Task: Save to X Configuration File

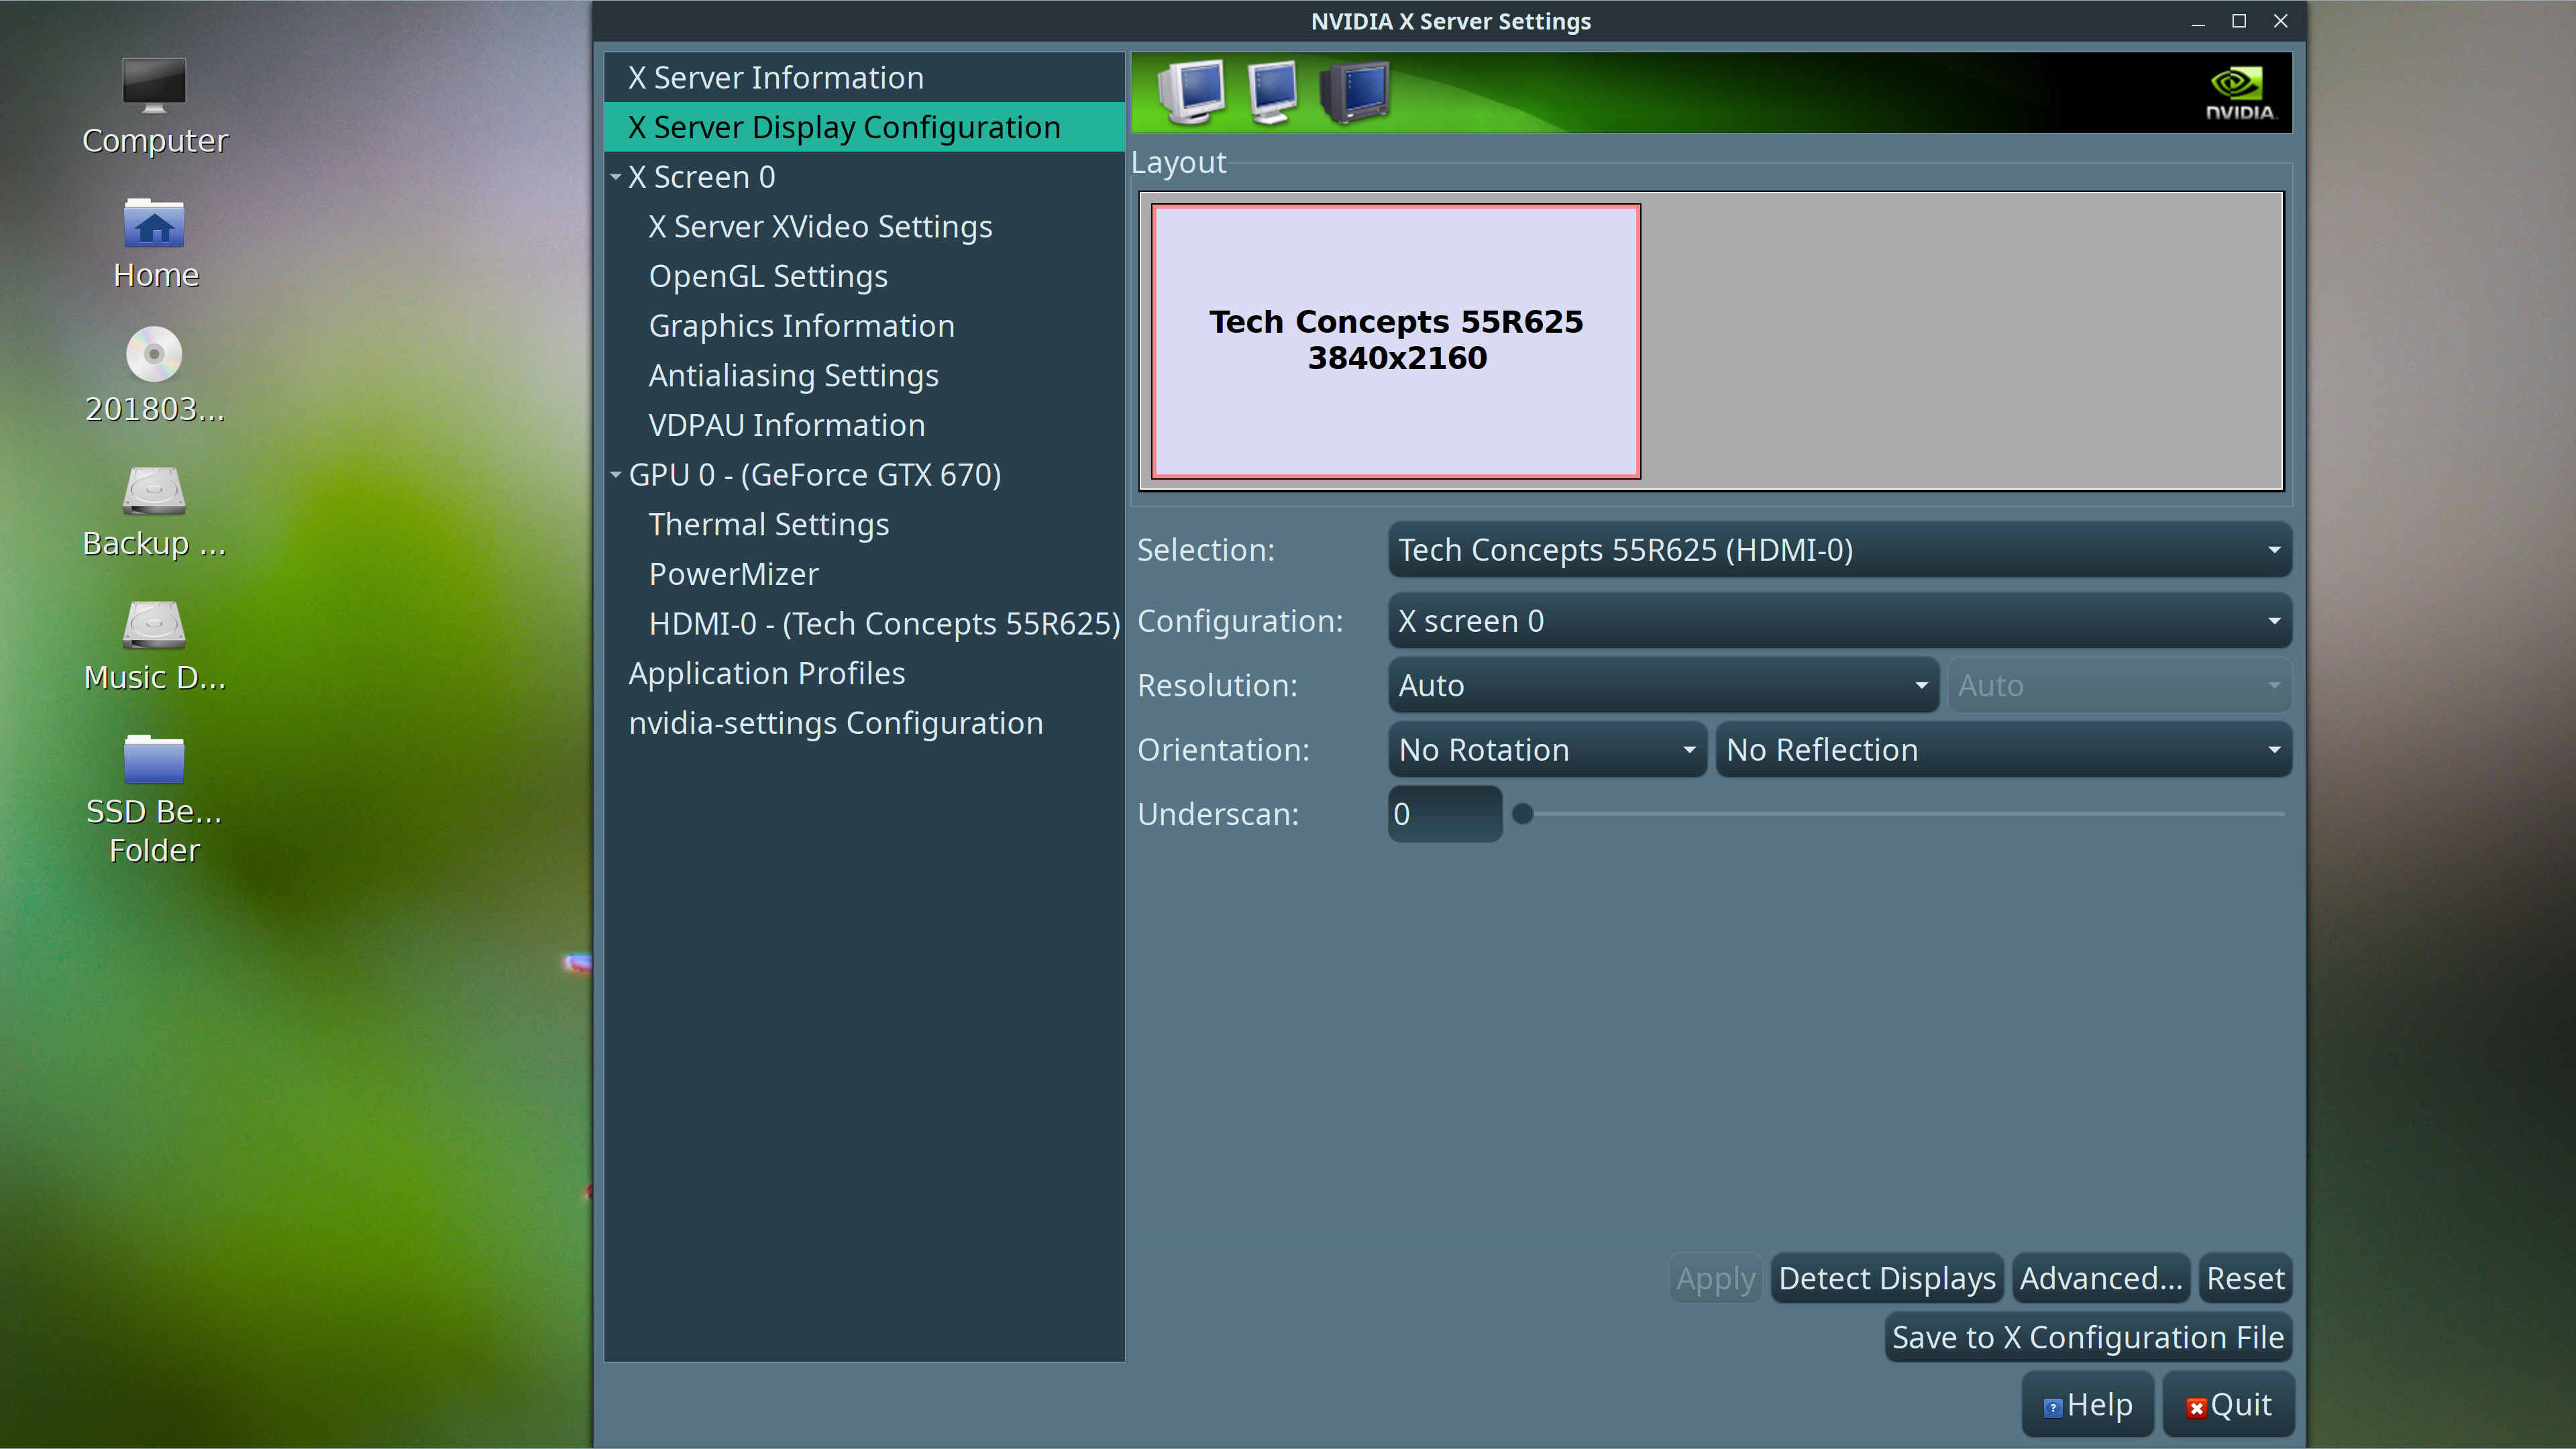Action: [2087, 1337]
